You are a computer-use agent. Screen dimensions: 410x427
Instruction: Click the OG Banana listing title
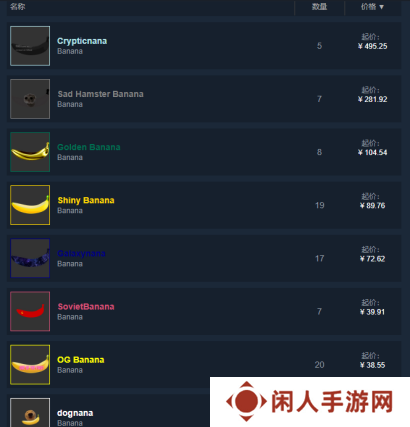coord(81,360)
